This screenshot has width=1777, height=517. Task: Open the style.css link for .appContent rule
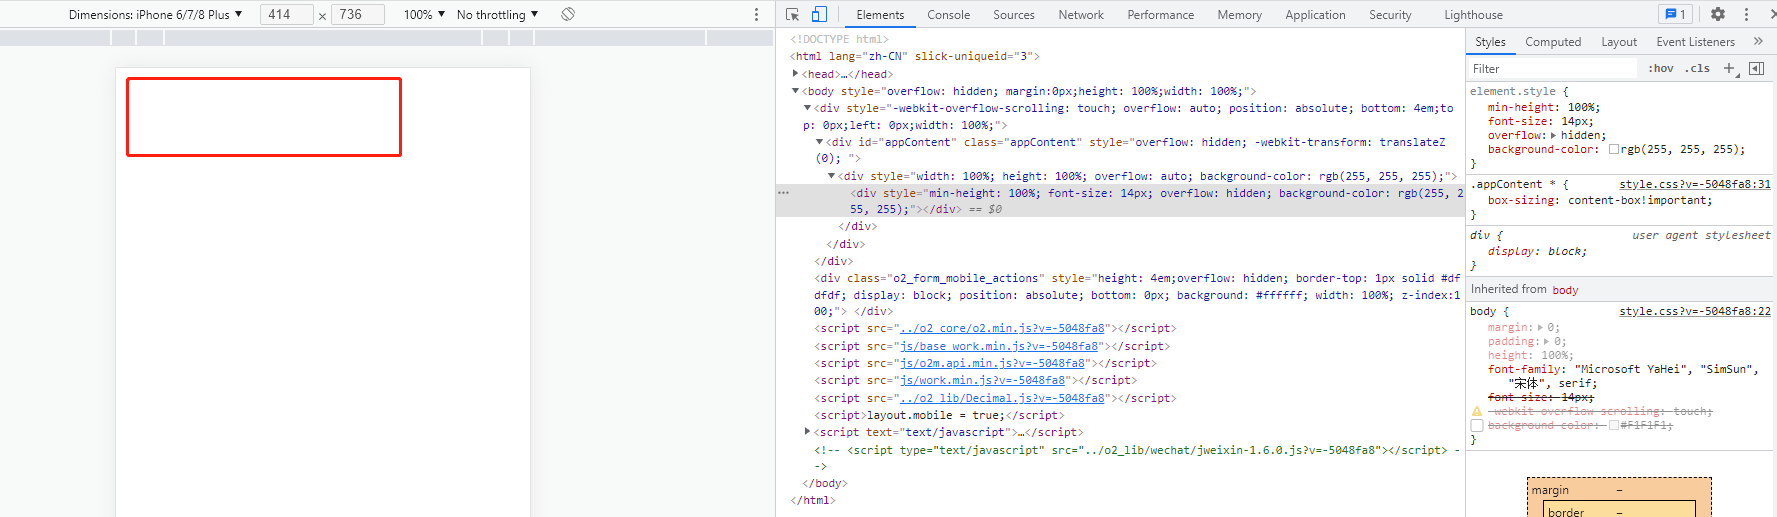point(1694,184)
